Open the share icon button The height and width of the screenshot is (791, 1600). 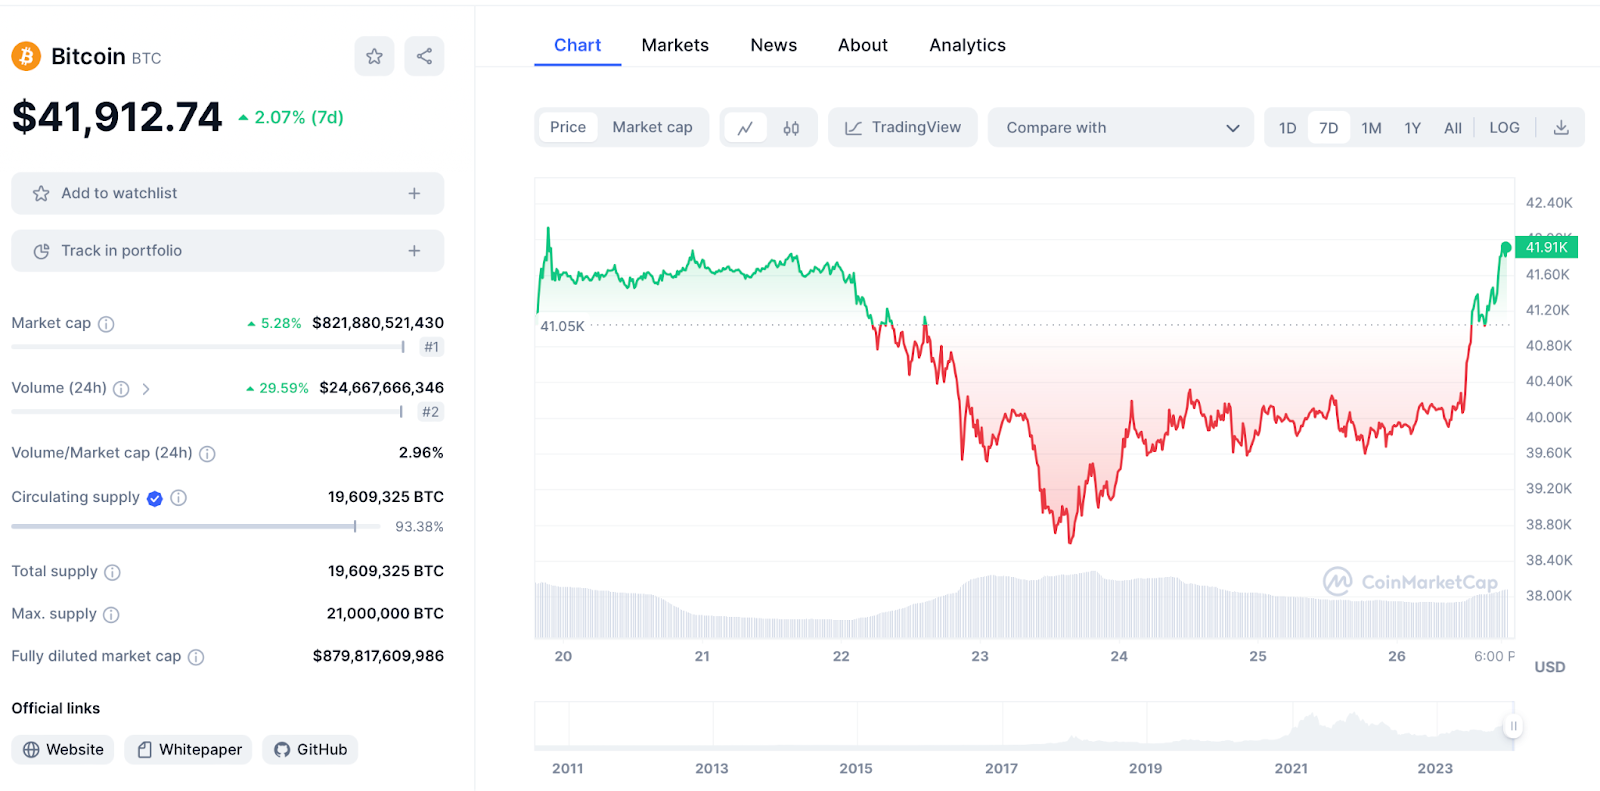[x=424, y=56]
